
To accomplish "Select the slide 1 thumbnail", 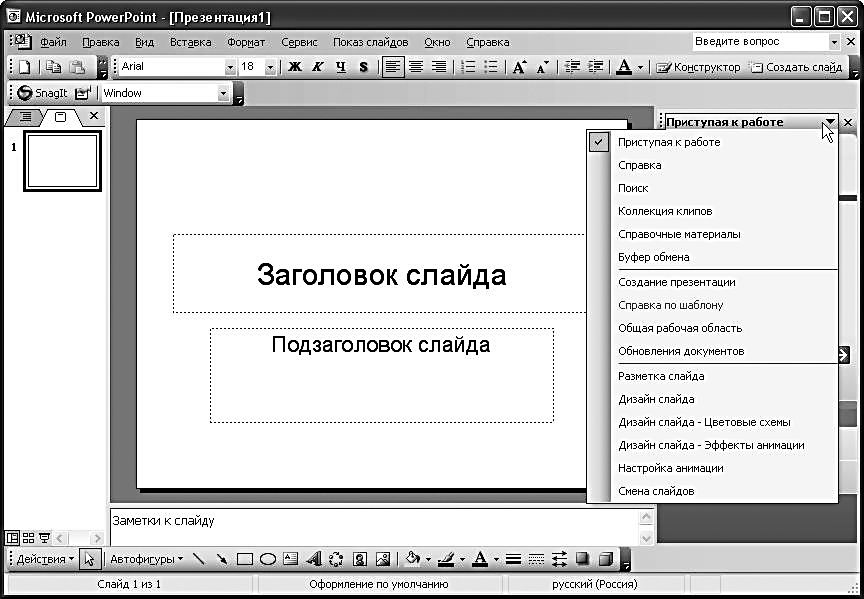I will (x=62, y=160).
